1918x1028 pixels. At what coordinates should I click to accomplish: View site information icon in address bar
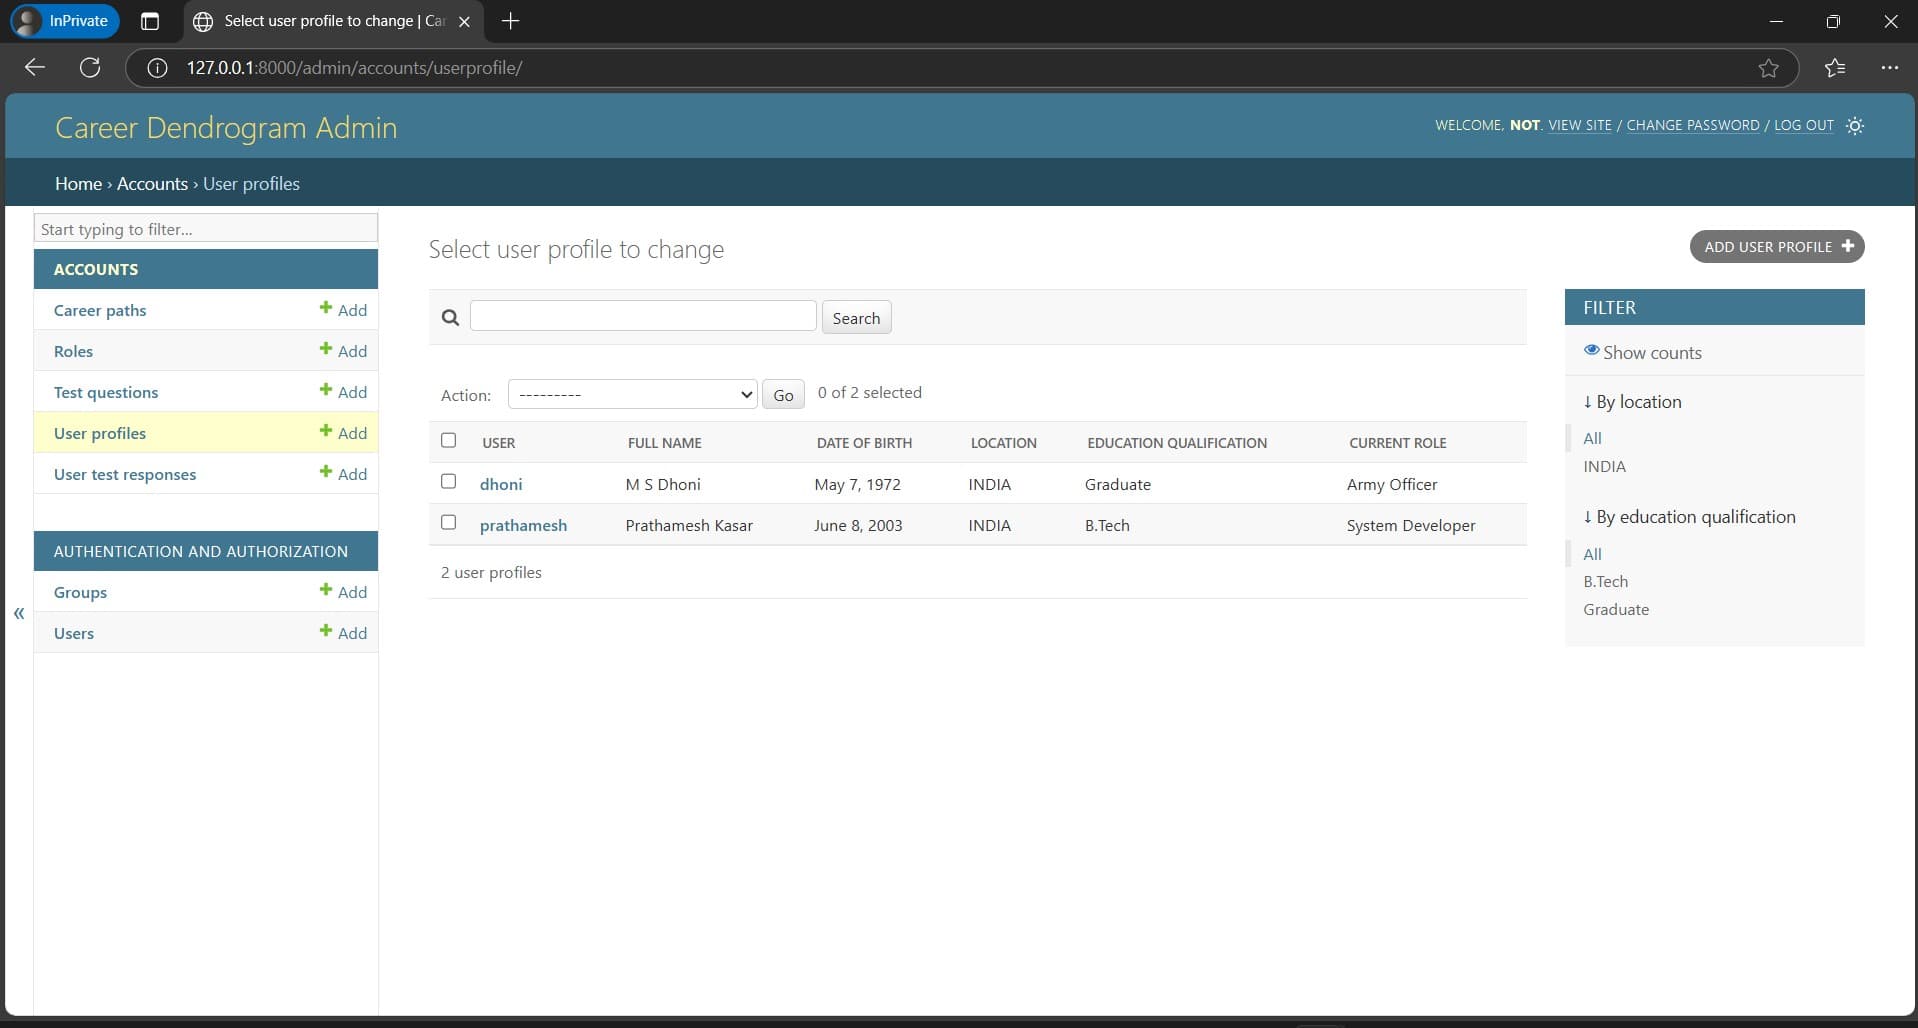coord(157,68)
